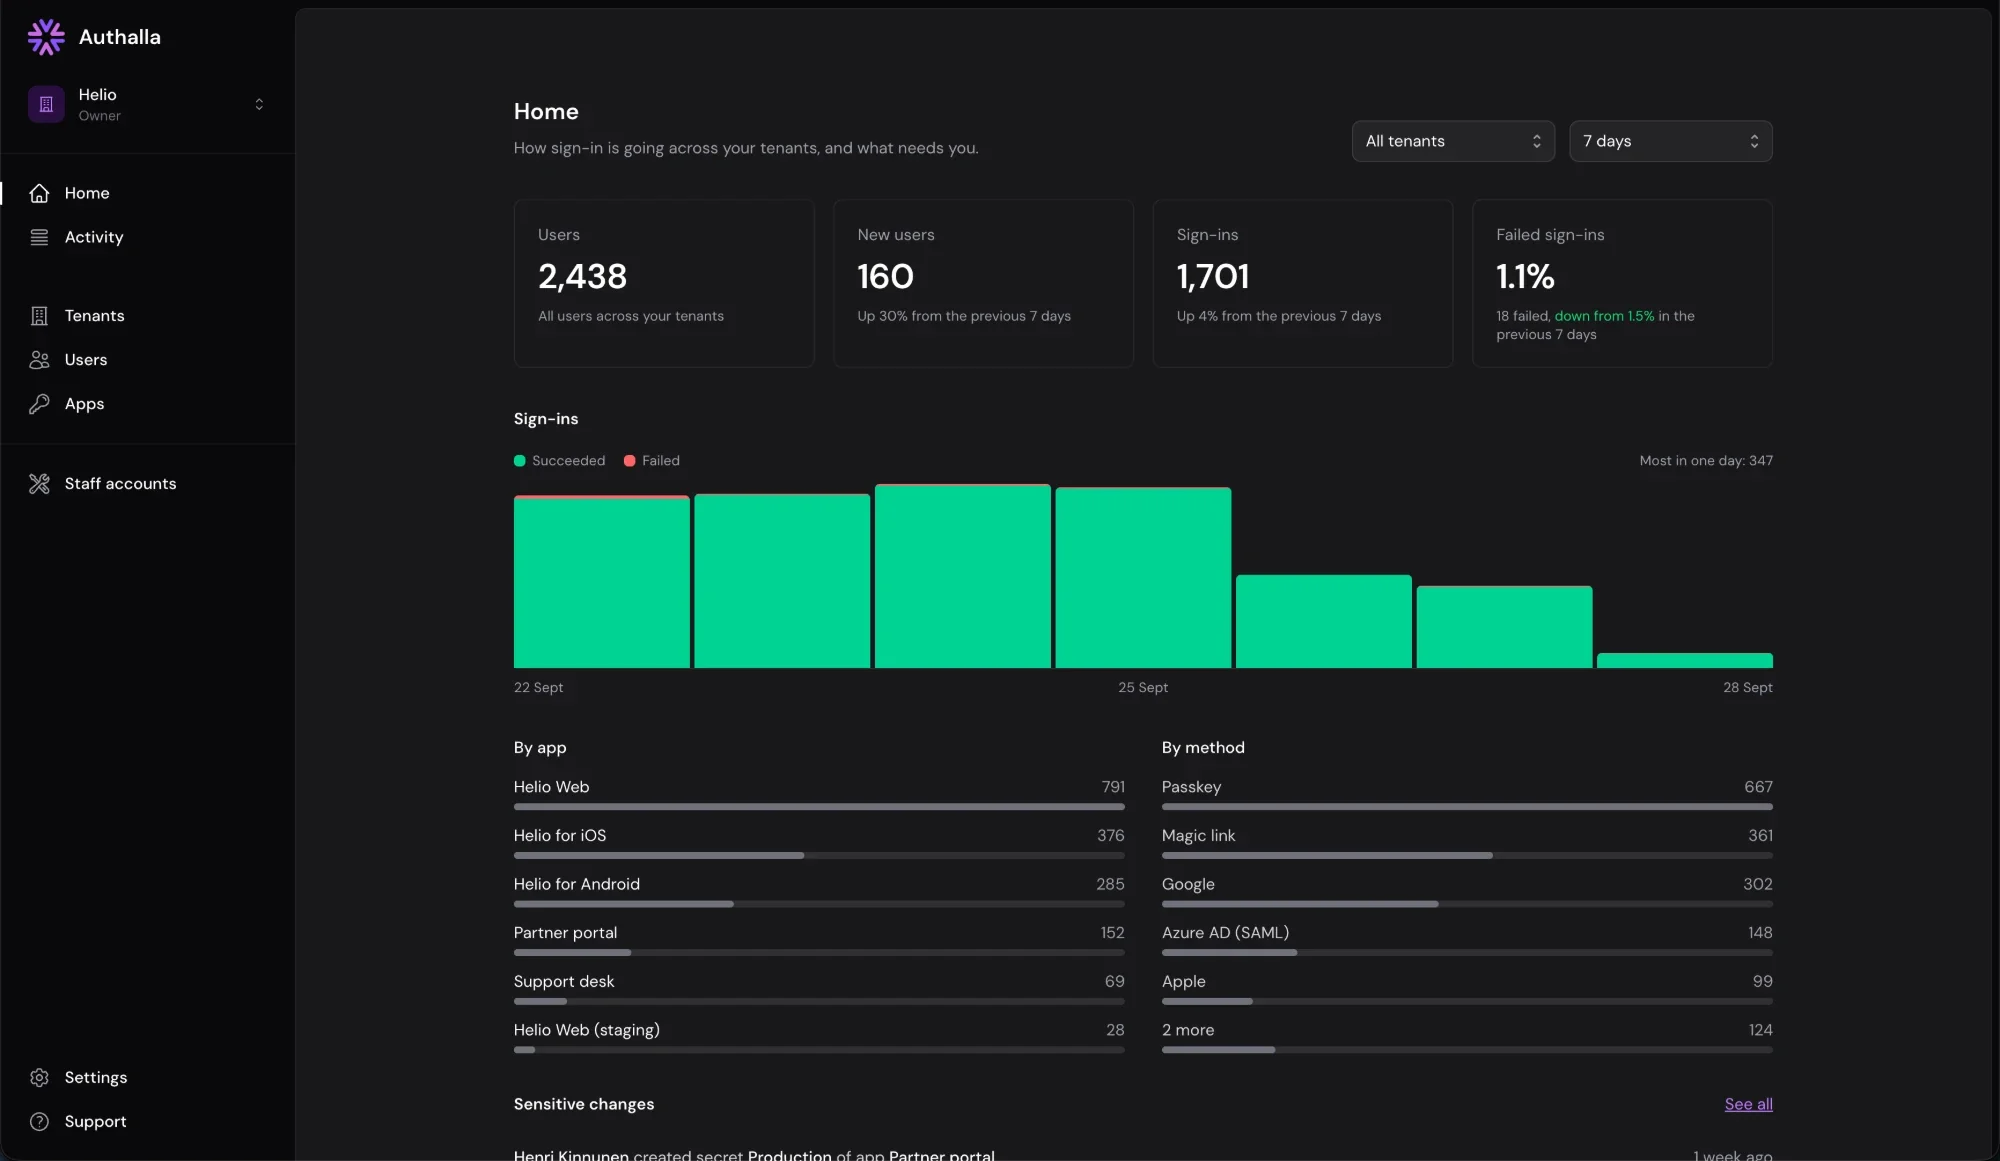Click the Users people icon
Viewport: 2000px width, 1161px height.
[x=39, y=360]
